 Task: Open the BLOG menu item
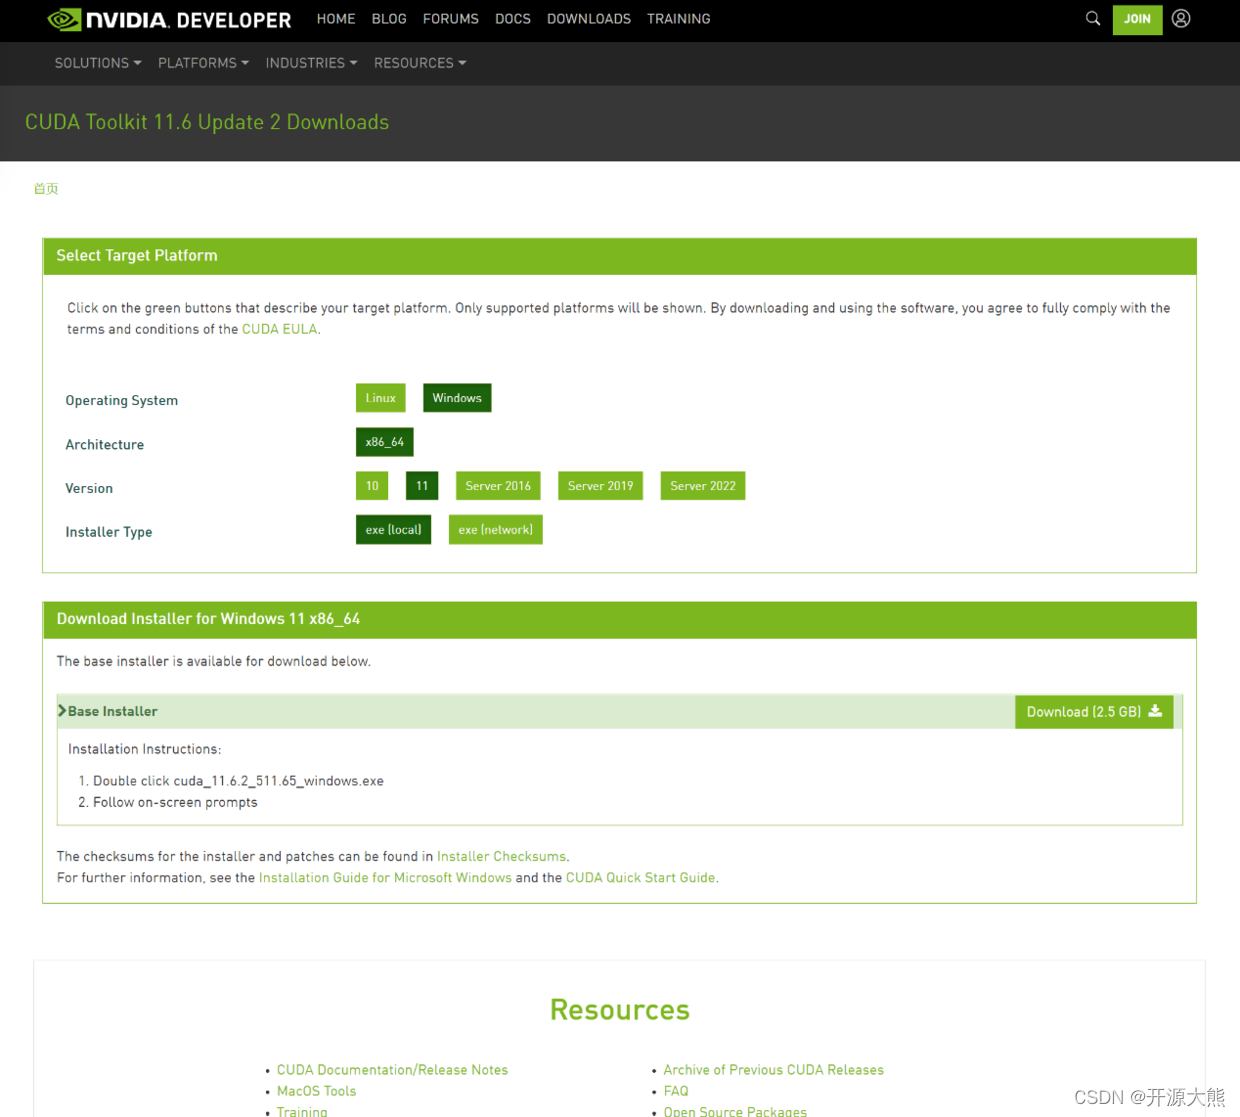[389, 19]
